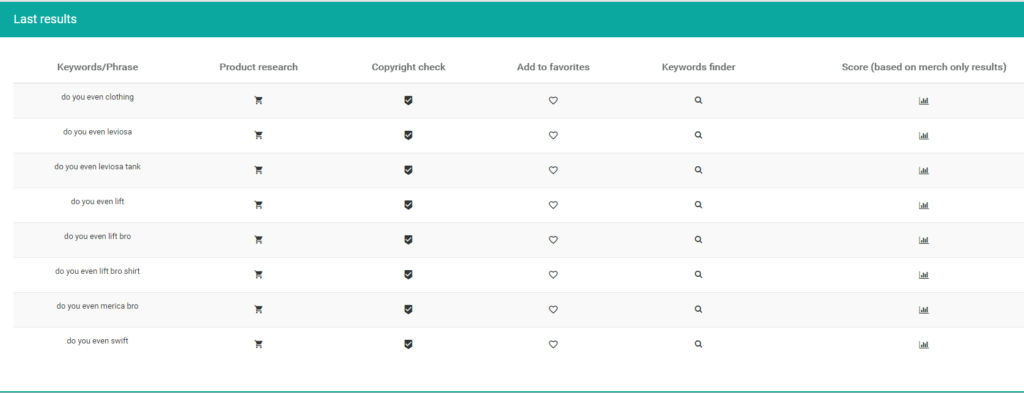Select the 'do you even lift bro' phrase
The height and width of the screenshot is (393, 1024).
tap(97, 236)
